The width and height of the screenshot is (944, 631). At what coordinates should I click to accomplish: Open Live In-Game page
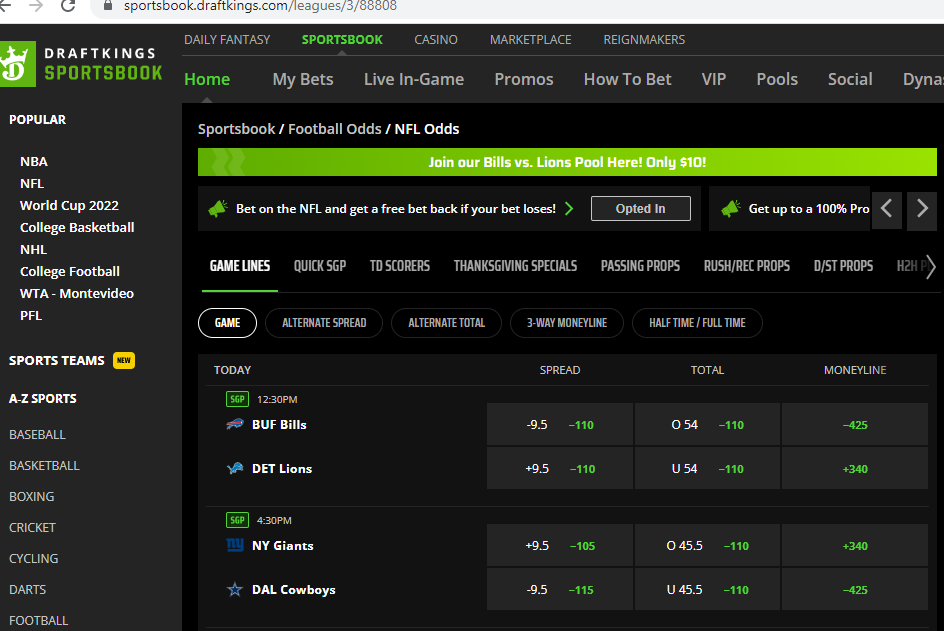[x=414, y=79]
